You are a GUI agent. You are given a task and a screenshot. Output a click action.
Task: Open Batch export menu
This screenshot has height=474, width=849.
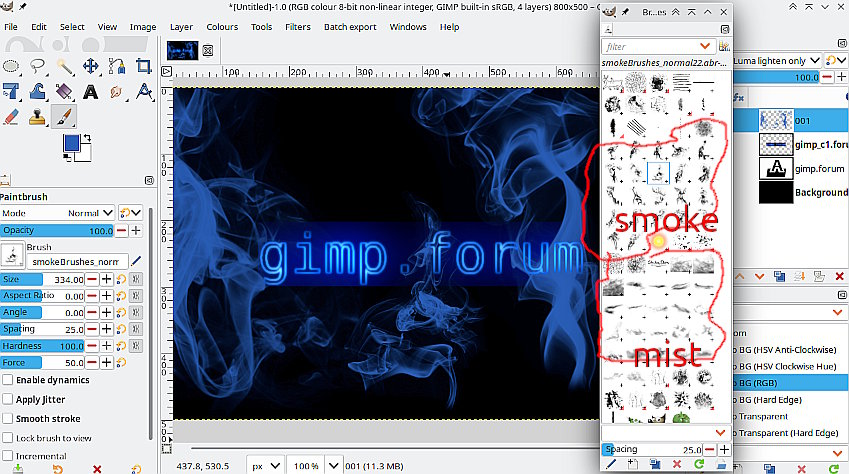[x=350, y=27]
